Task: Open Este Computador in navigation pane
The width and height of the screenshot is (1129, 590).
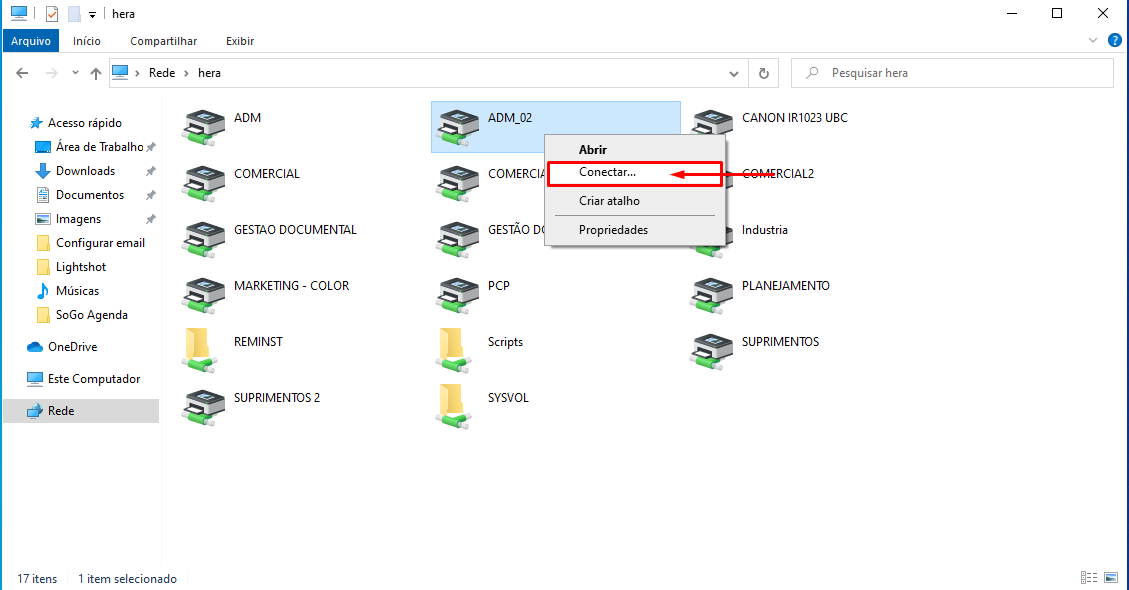Action: tap(93, 379)
